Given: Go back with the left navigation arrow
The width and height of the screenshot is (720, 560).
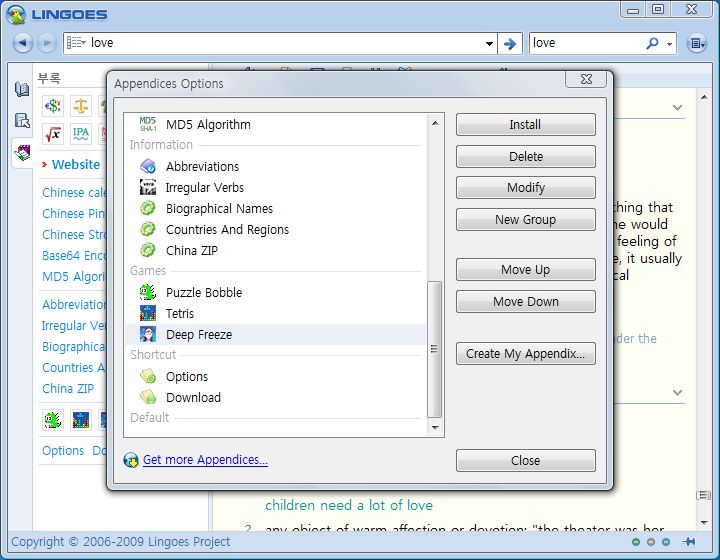Looking at the screenshot, I should tap(22, 43).
